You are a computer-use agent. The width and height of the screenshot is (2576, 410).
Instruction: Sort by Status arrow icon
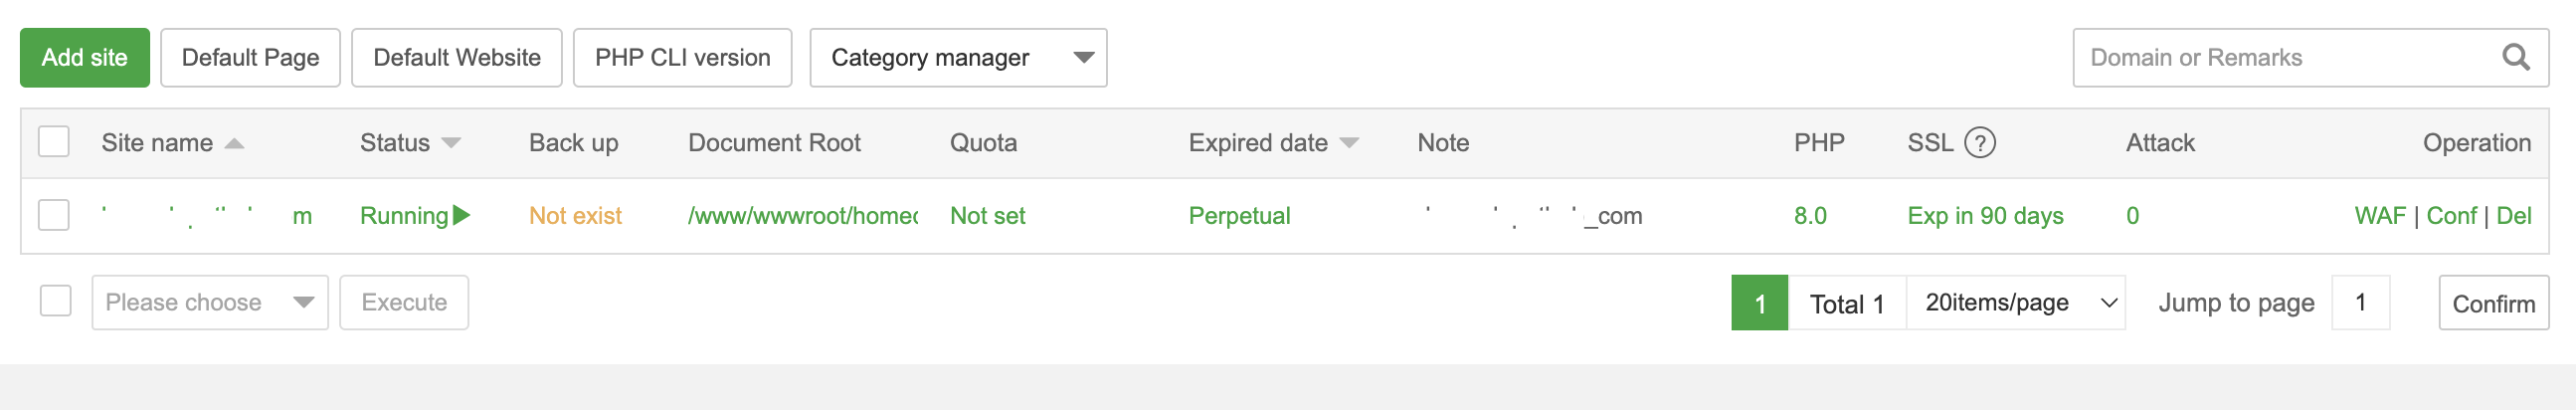click(451, 143)
